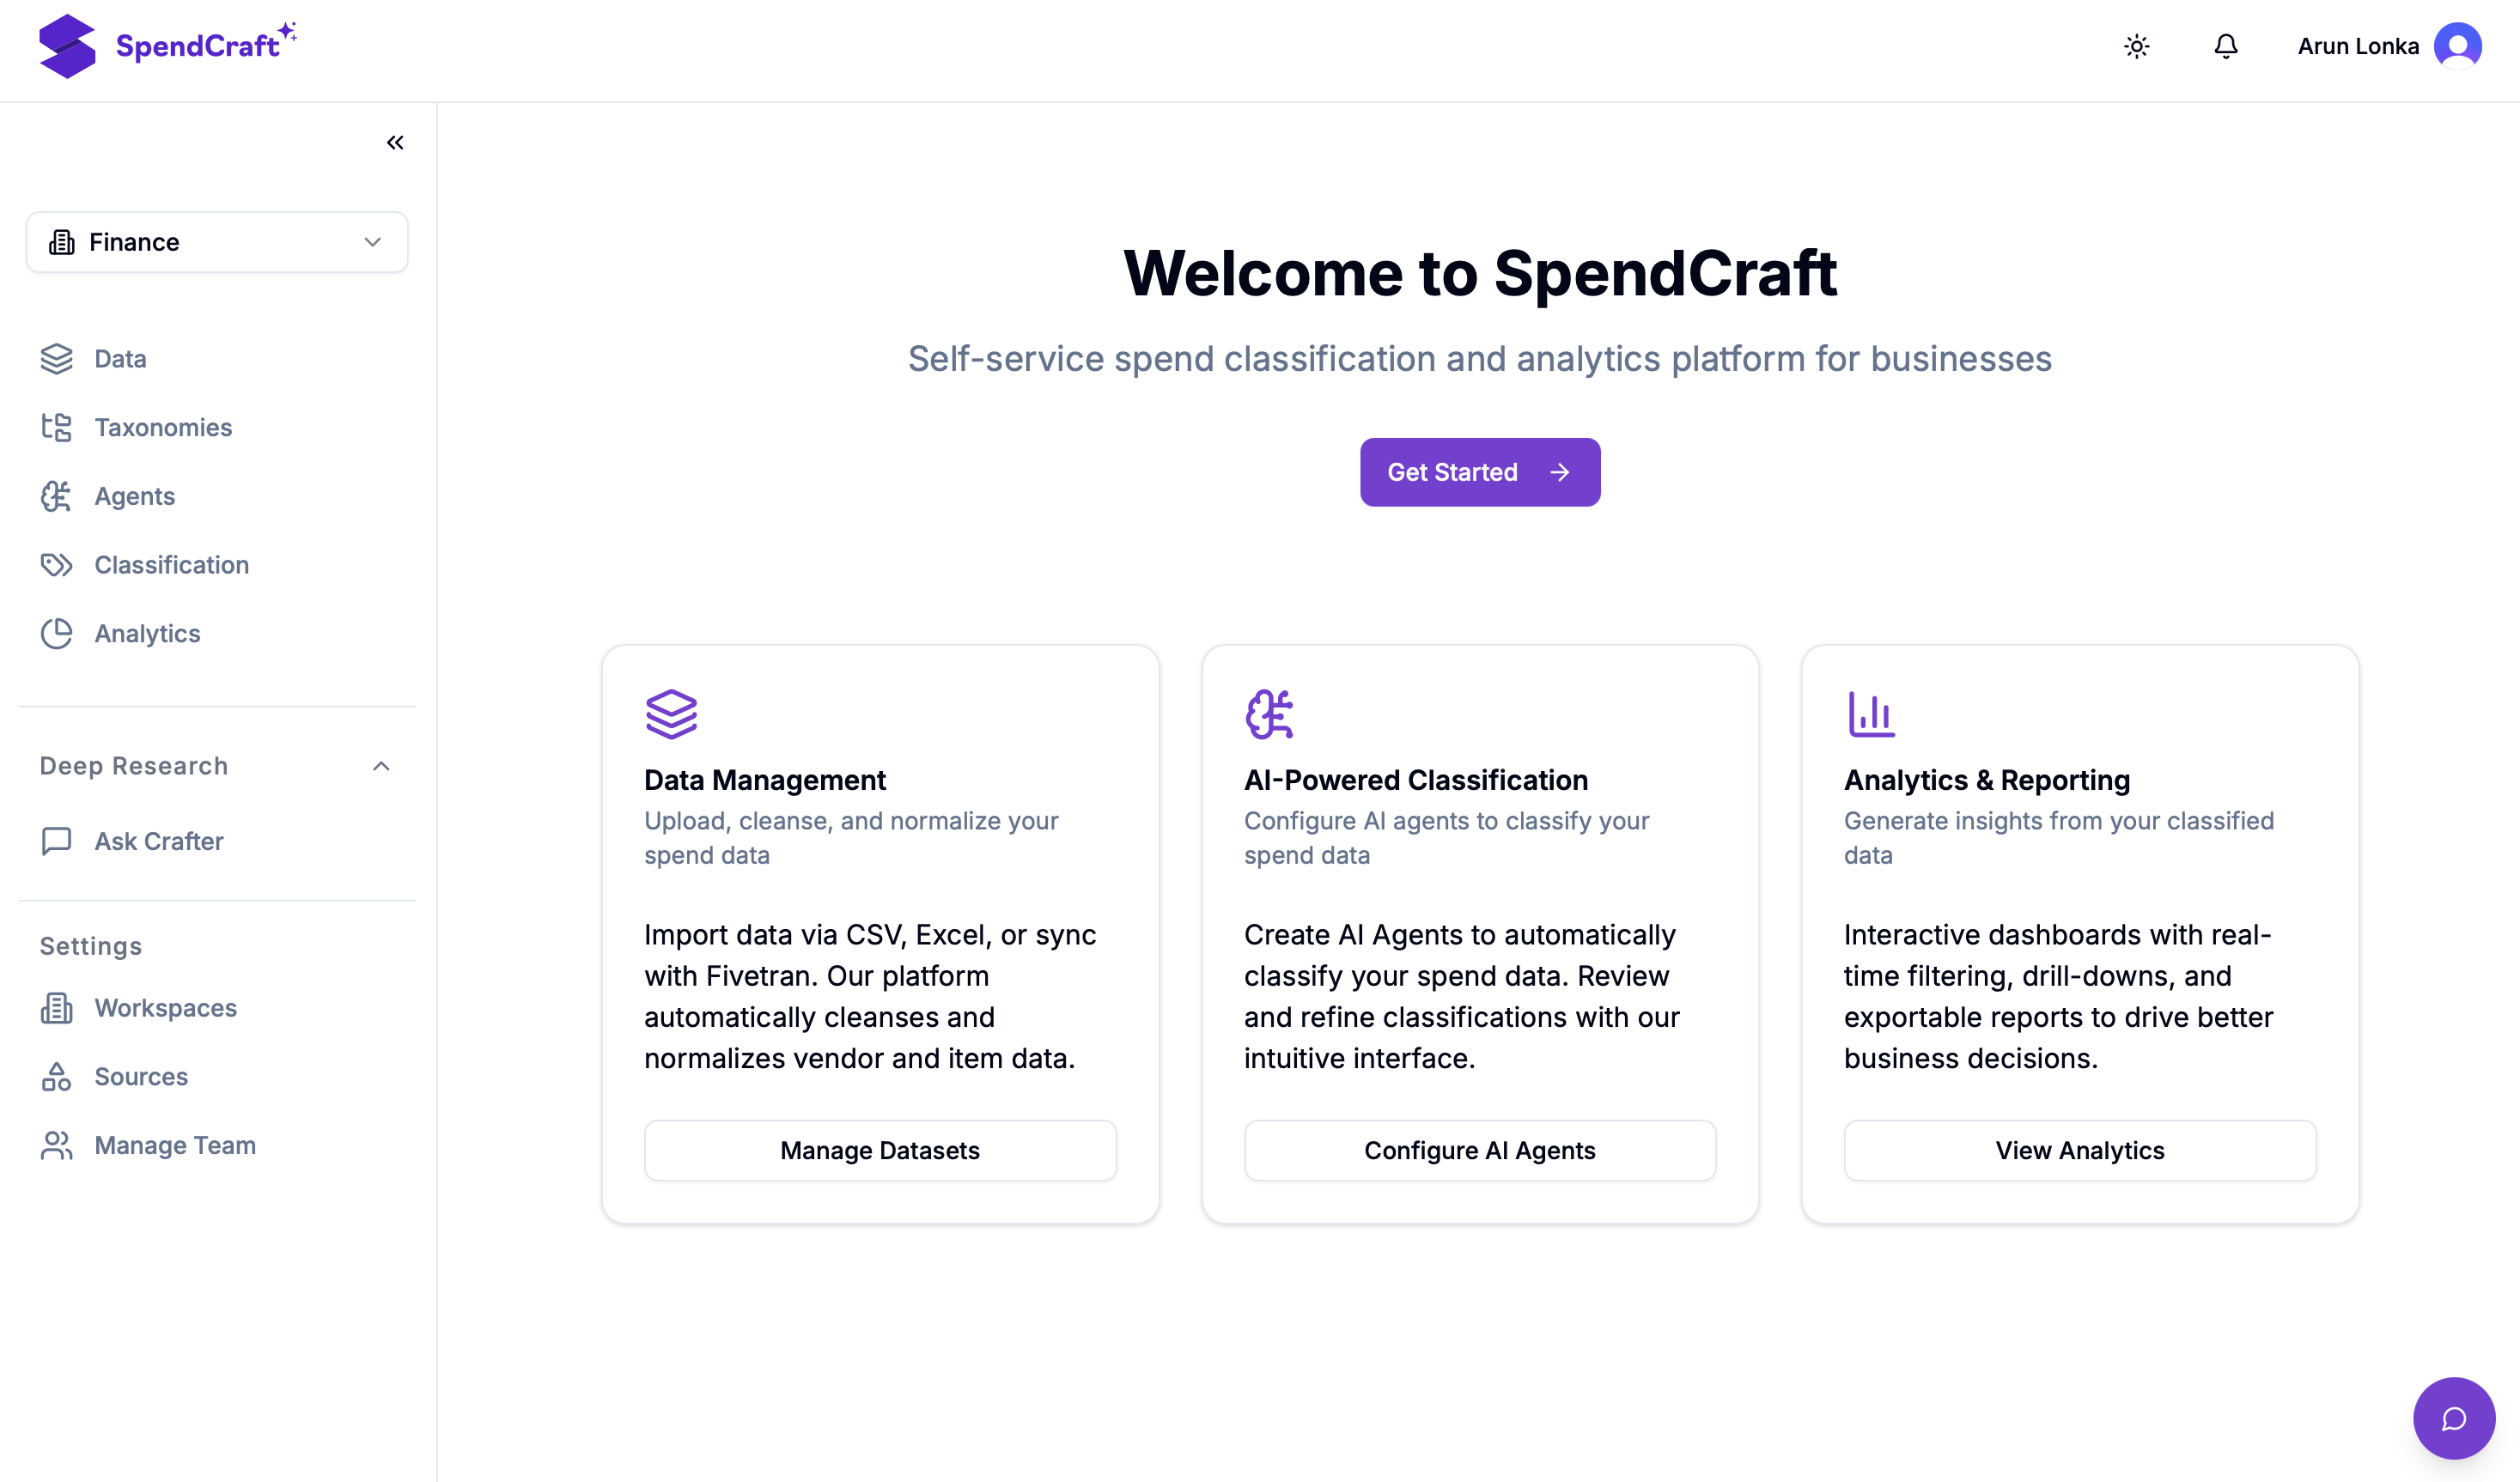Click the Manage Datasets button
This screenshot has height=1482, width=2520.
pos(880,1150)
